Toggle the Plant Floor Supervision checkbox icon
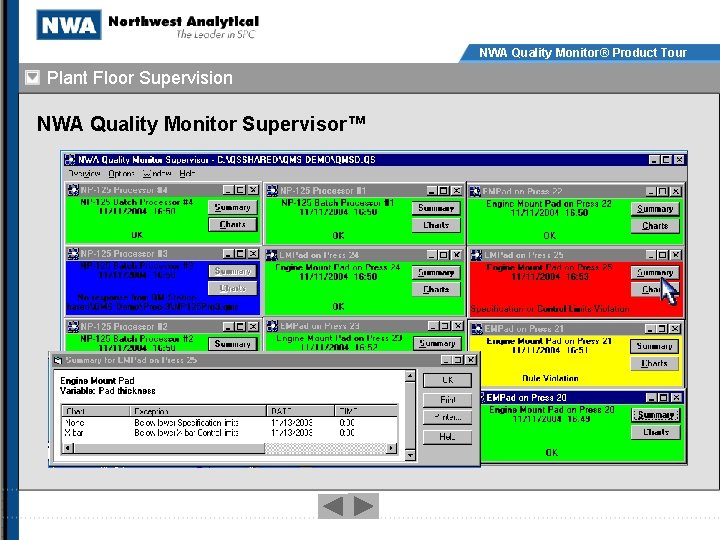Image resolution: width=720 pixels, height=540 pixels. coord(33,78)
